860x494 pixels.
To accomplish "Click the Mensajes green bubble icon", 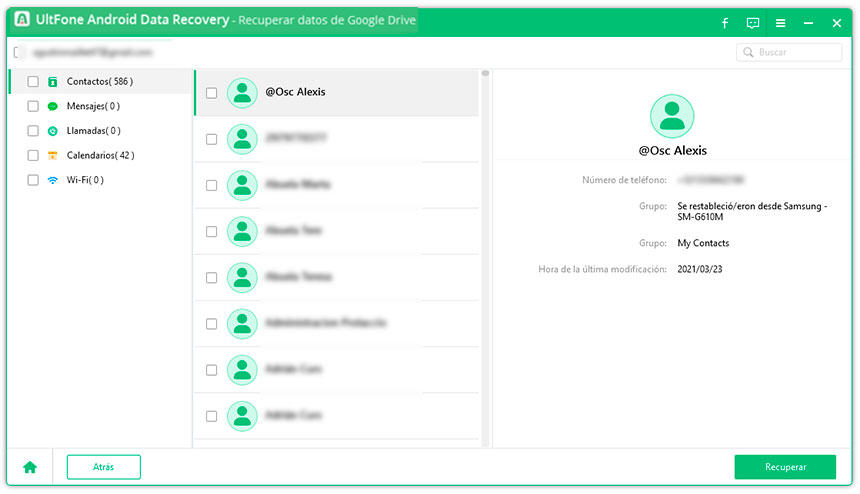I will tap(53, 106).
